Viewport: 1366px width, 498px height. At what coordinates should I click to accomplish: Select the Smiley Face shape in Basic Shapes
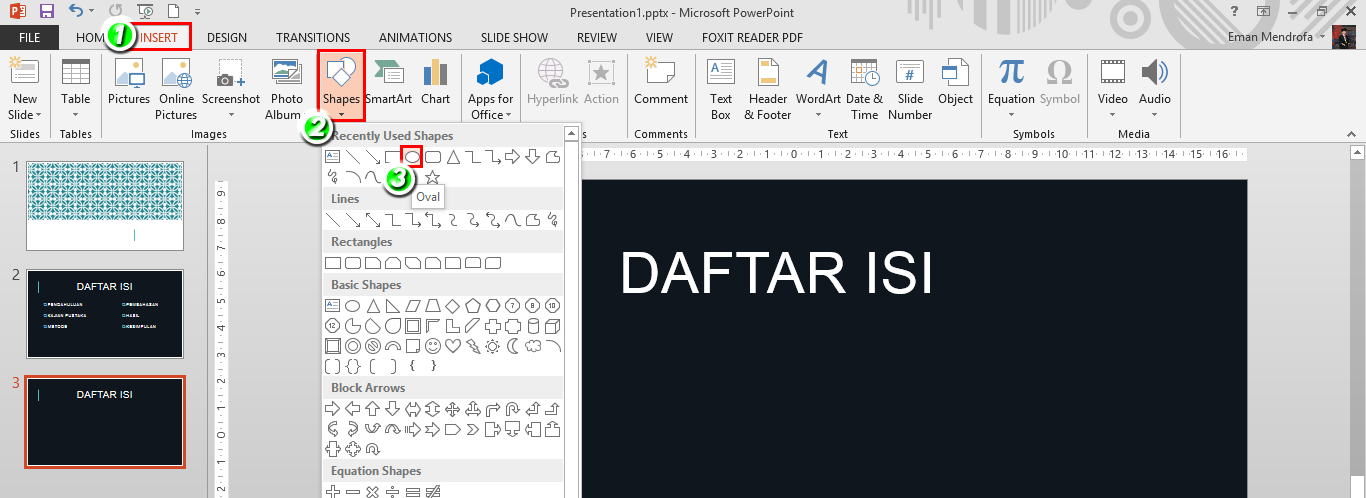point(433,345)
